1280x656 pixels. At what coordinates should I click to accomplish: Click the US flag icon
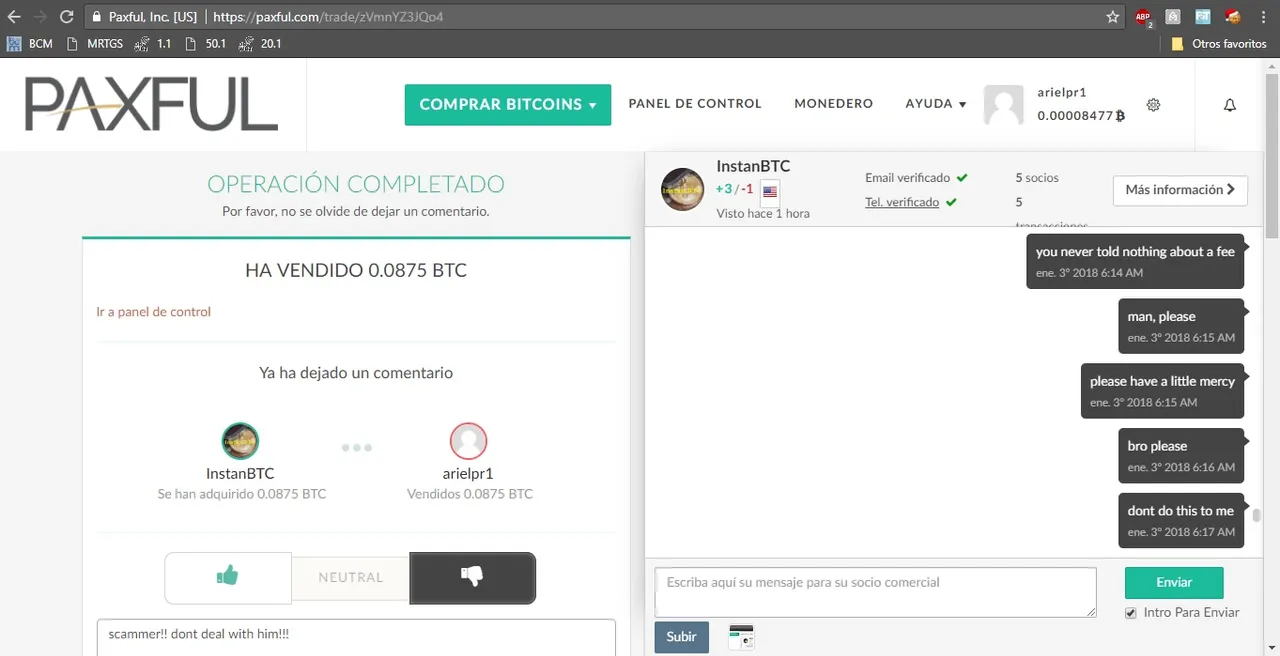click(x=770, y=191)
